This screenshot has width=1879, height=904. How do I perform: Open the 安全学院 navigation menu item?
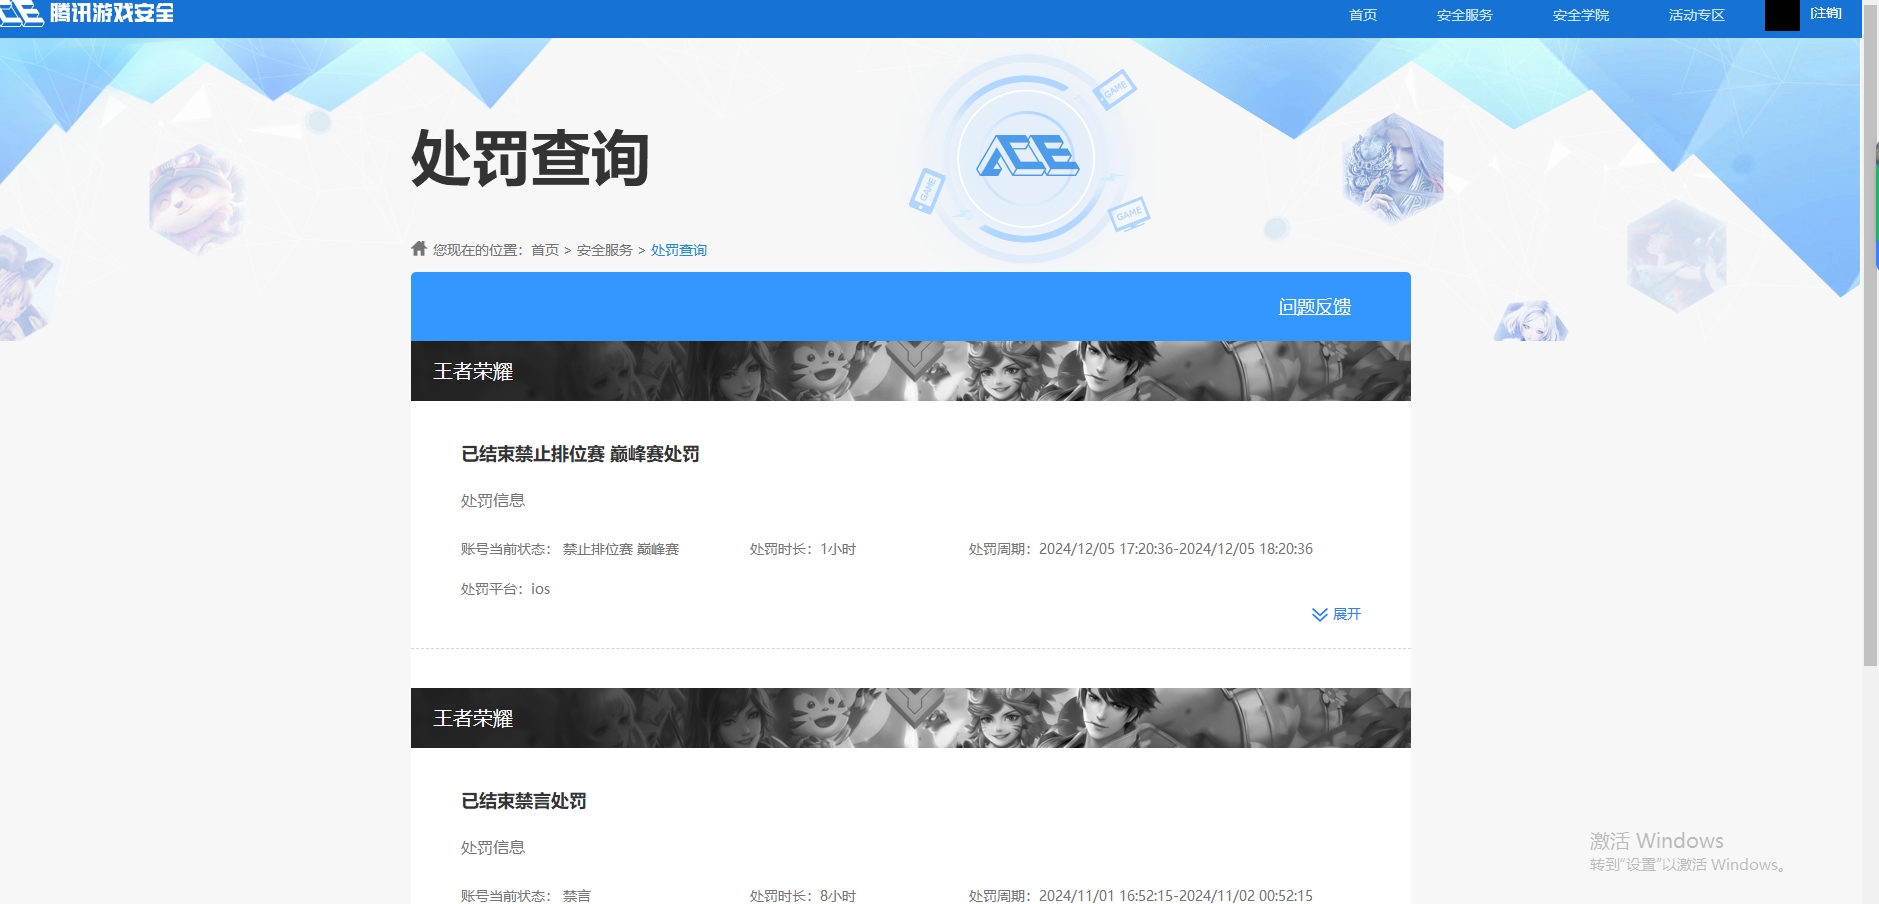(1580, 15)
